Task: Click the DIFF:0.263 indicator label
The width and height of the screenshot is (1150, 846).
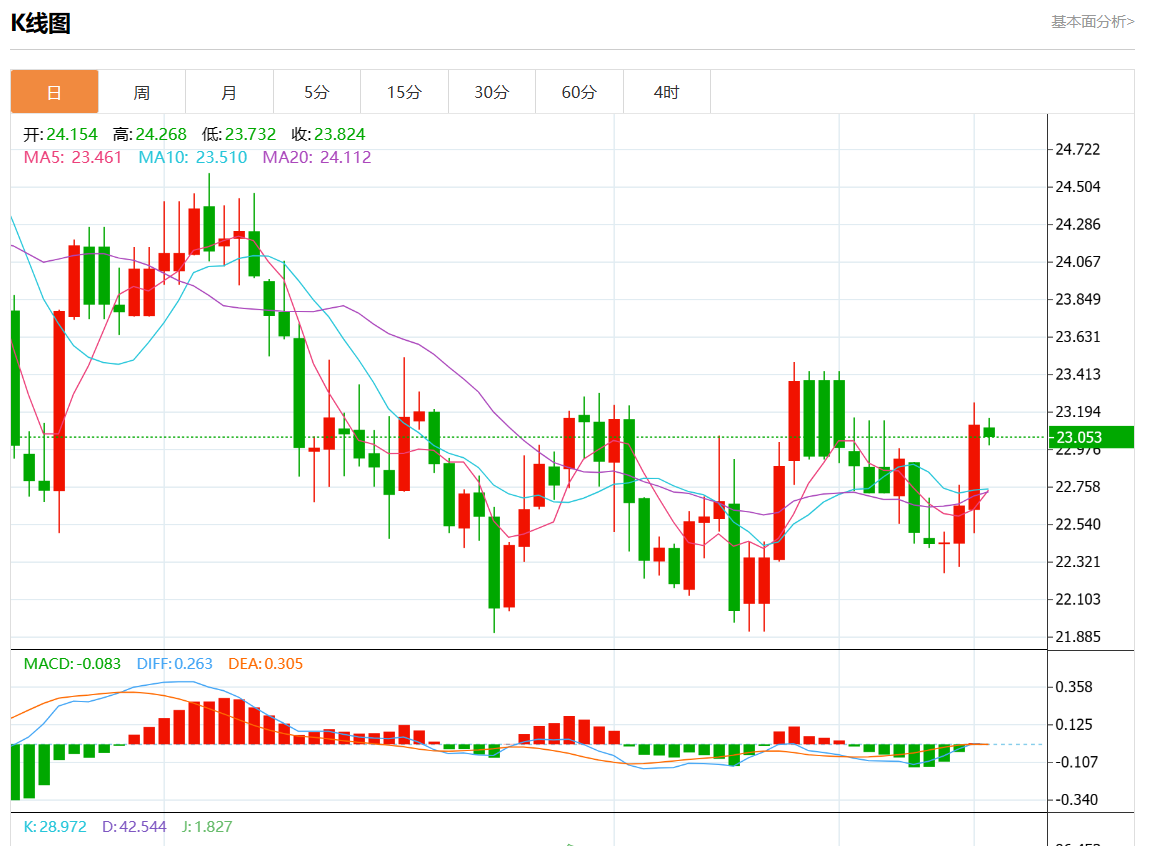Action: click(x=175, y=663)
